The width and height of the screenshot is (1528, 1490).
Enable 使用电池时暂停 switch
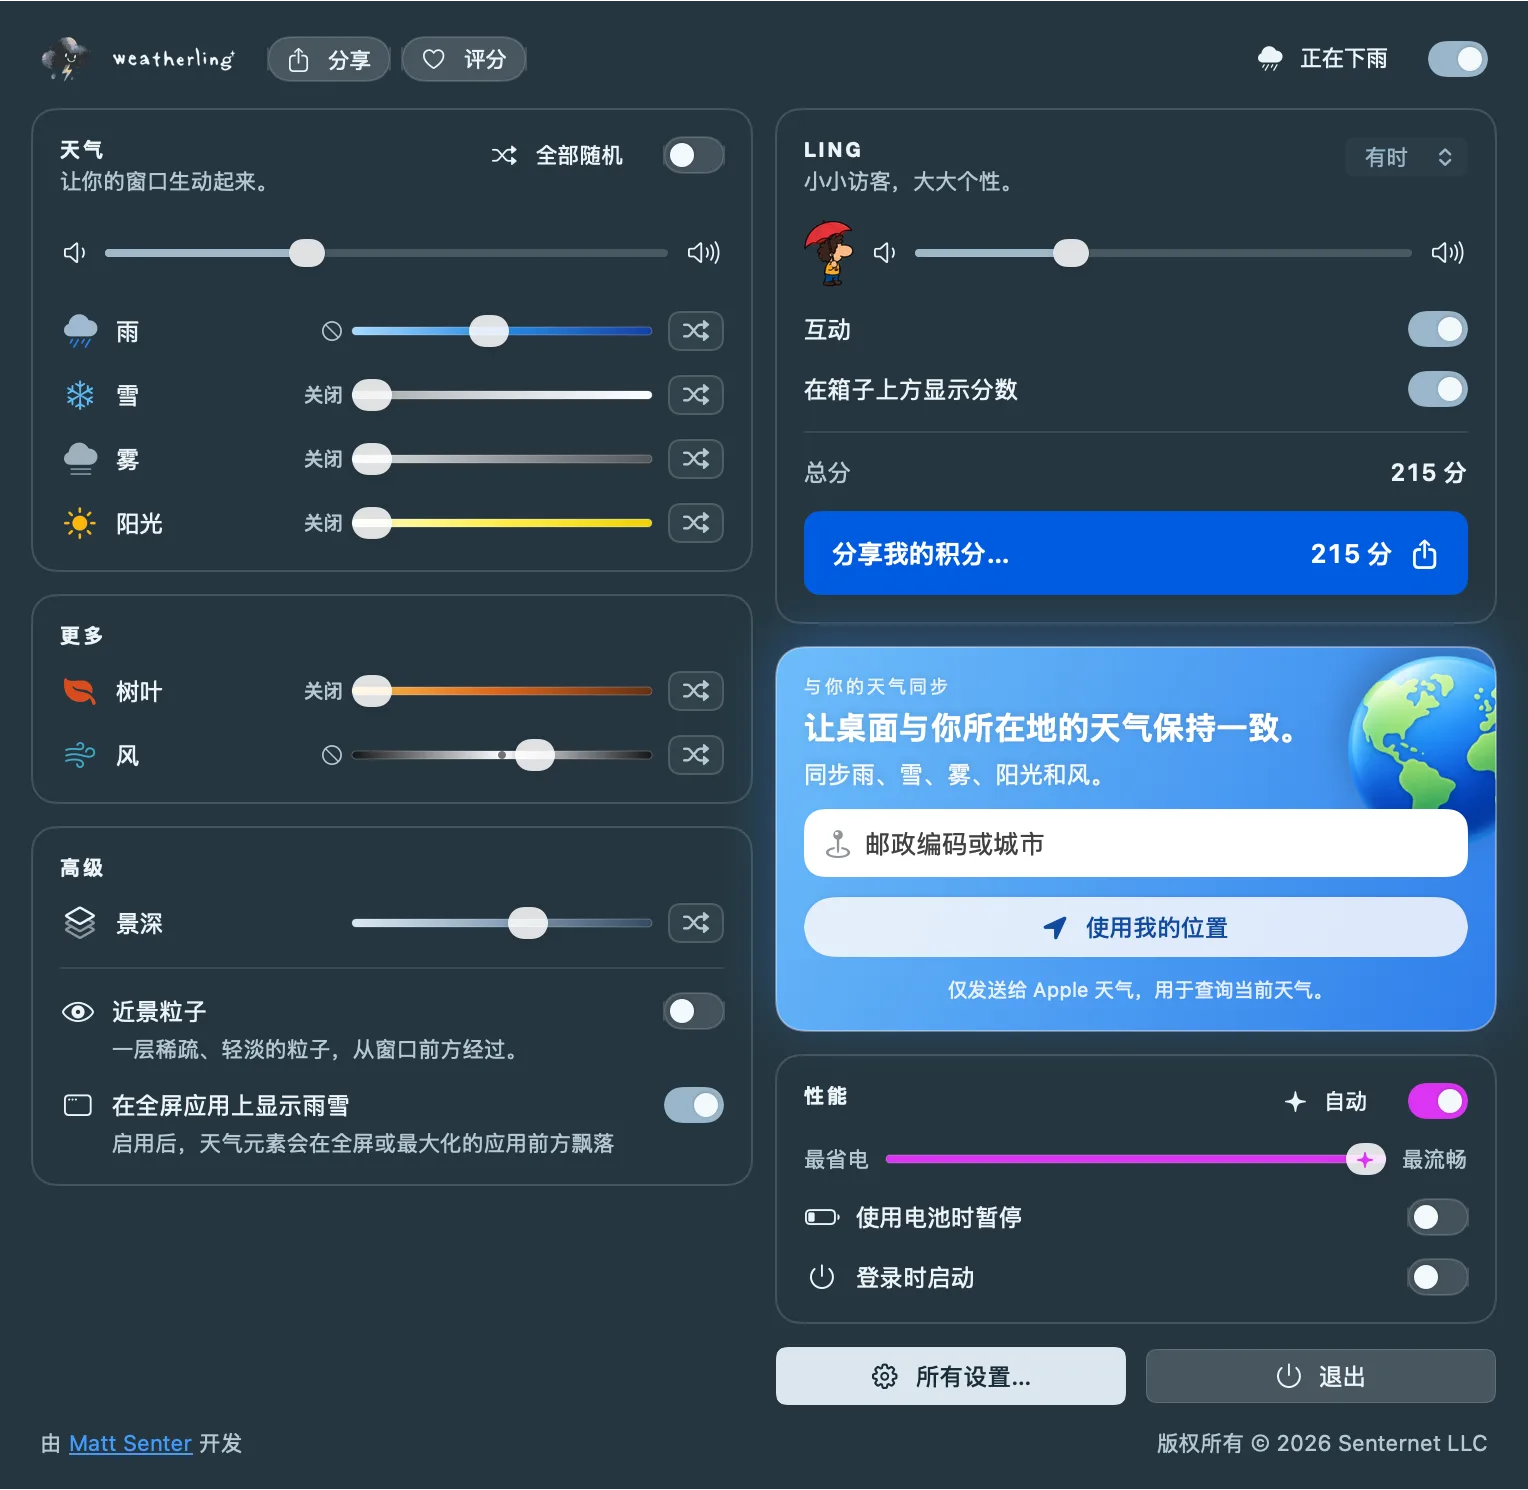click(x=1438, y=1217)
